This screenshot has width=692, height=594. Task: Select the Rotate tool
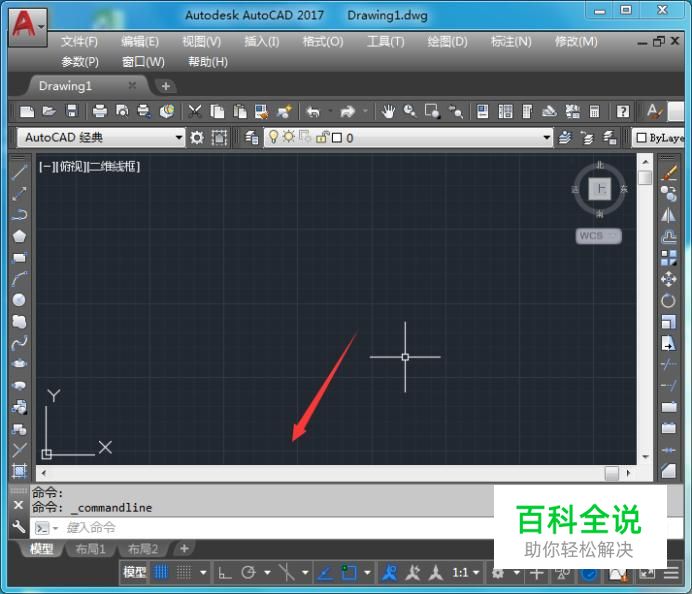[x=669, y=301]
